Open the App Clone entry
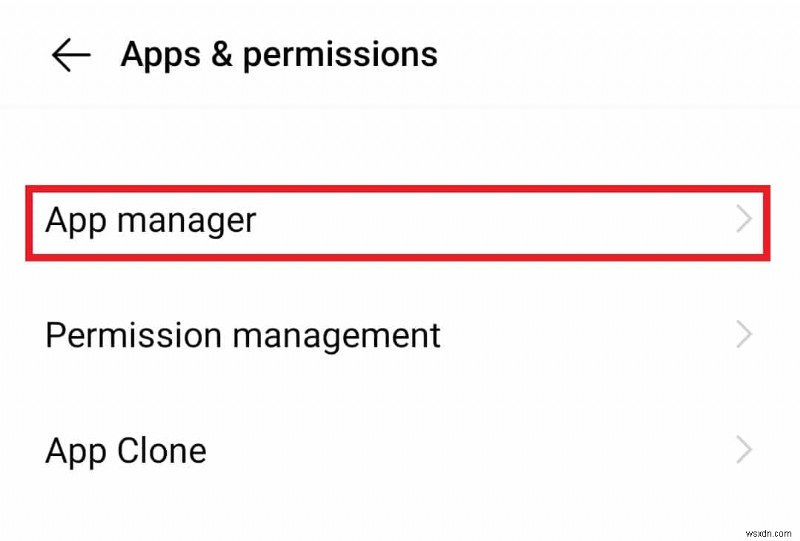800x541 pixels. (400, 450)
